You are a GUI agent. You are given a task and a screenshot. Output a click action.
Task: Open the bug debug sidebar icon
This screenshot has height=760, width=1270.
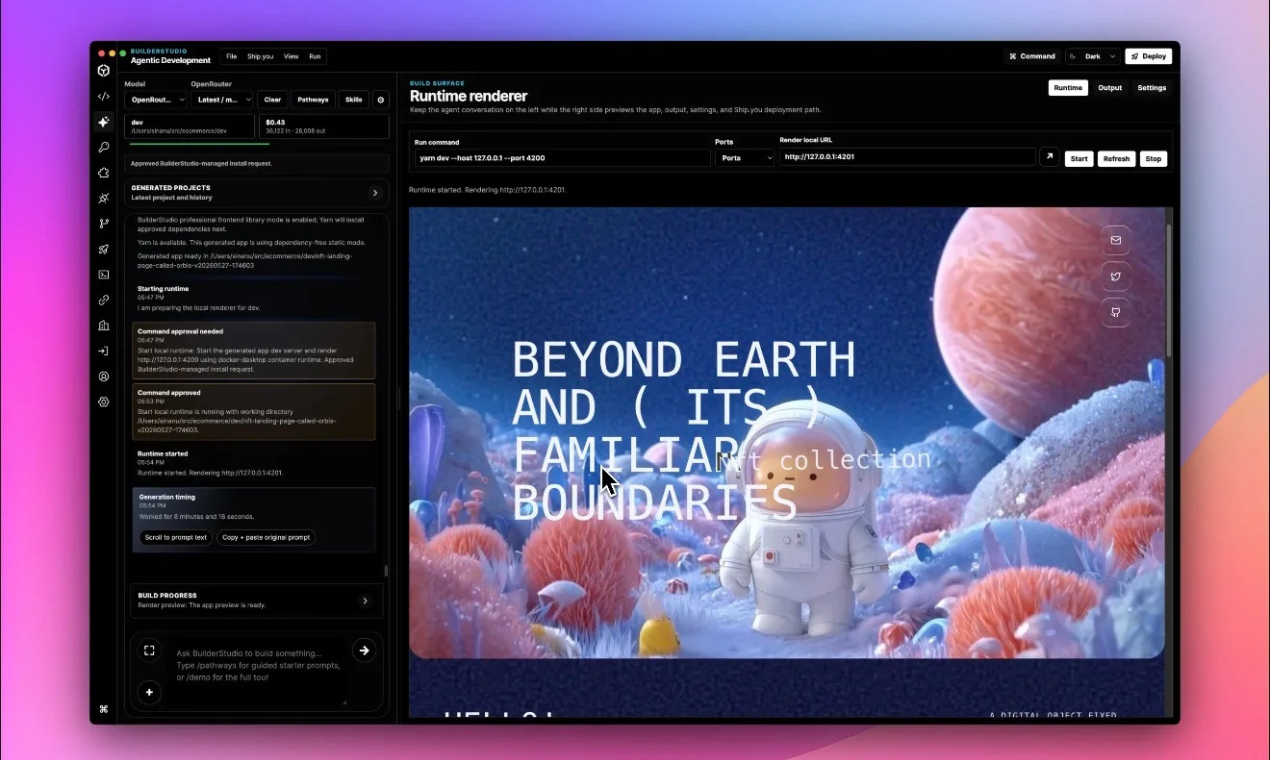click(x=103, y=198)
